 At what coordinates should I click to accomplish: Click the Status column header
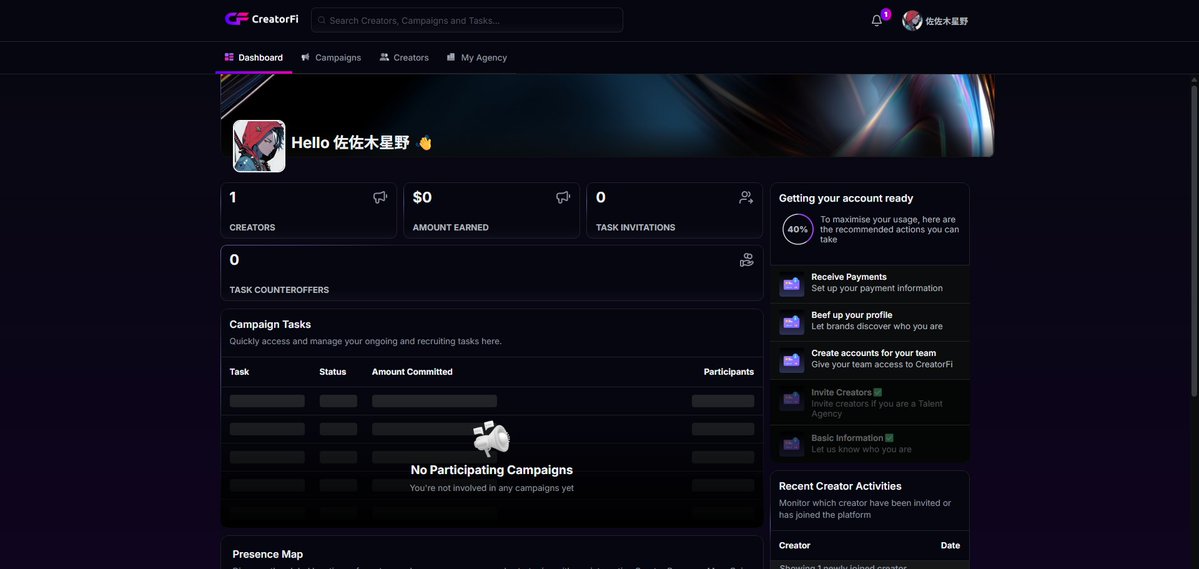(333, 372)
